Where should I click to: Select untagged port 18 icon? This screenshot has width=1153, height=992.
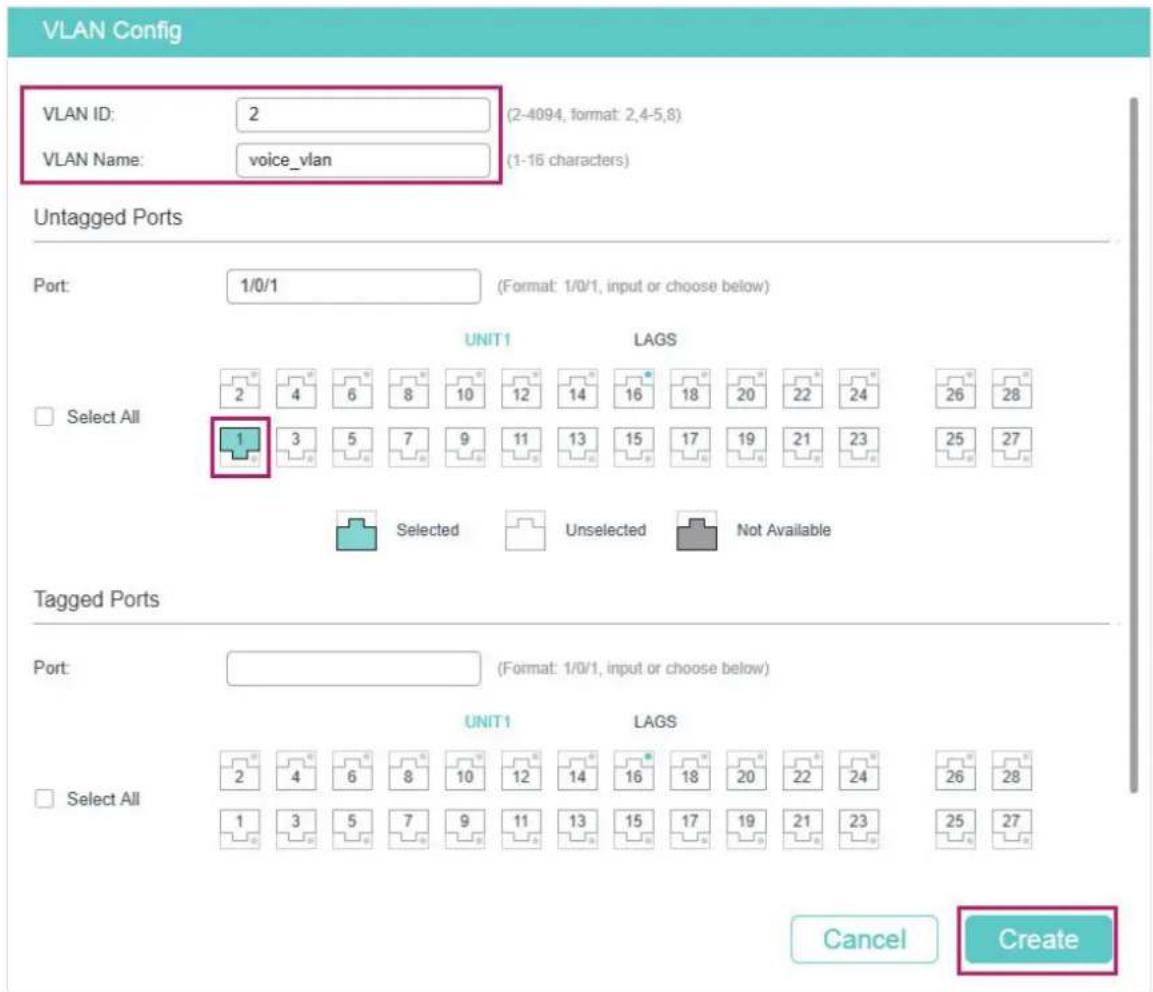point(690,388)
